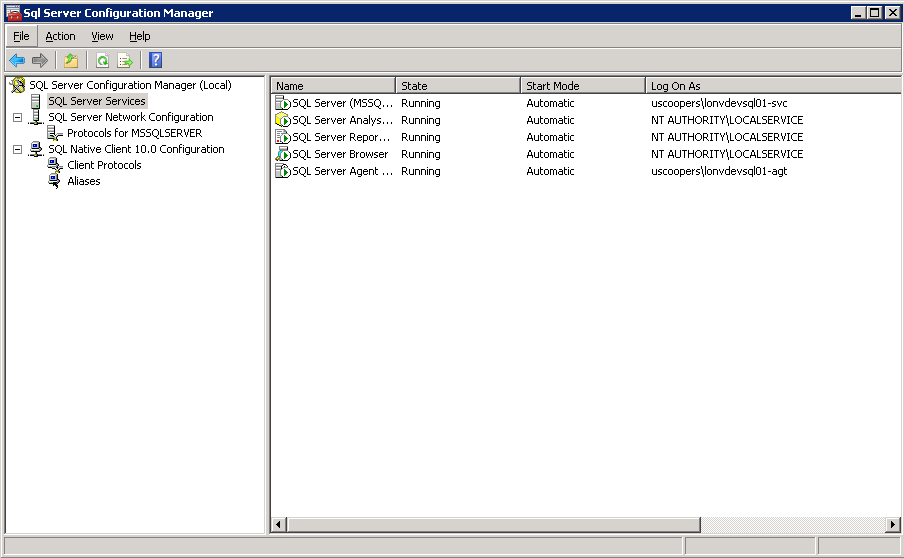Open the File menu
The height and width of the screenshot is (558, 904).
21,36
